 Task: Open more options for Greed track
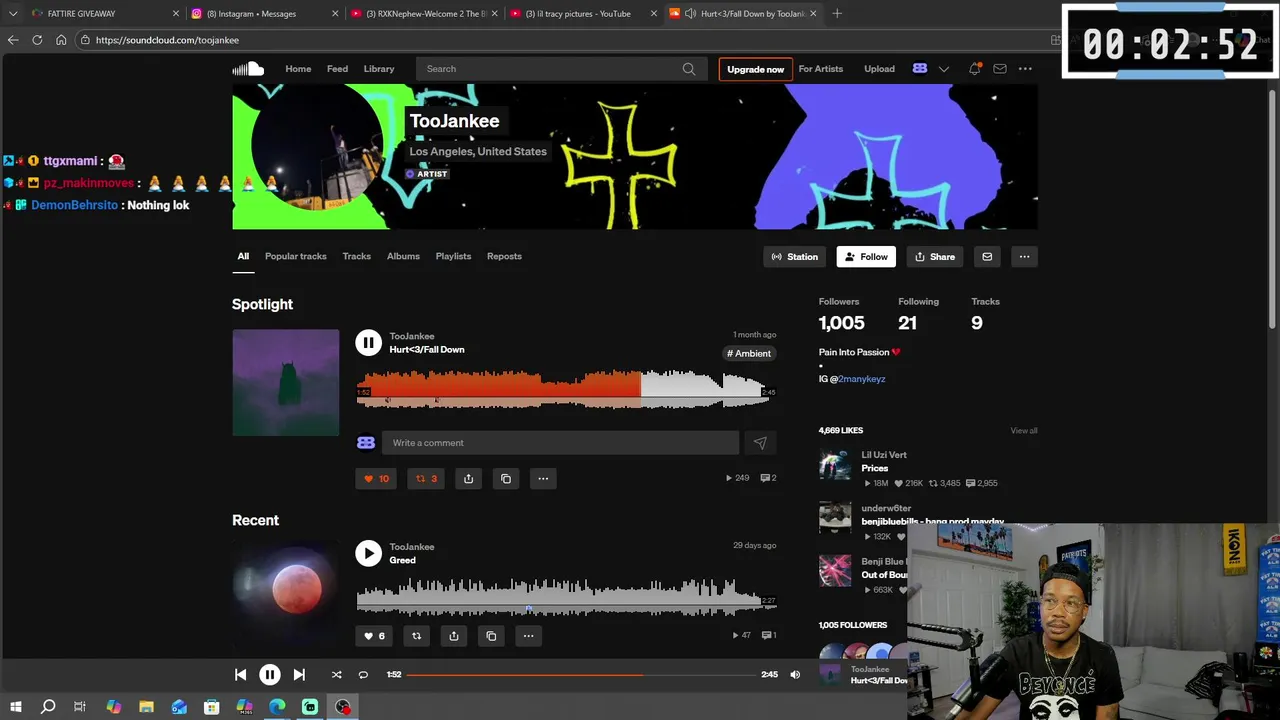528,636
